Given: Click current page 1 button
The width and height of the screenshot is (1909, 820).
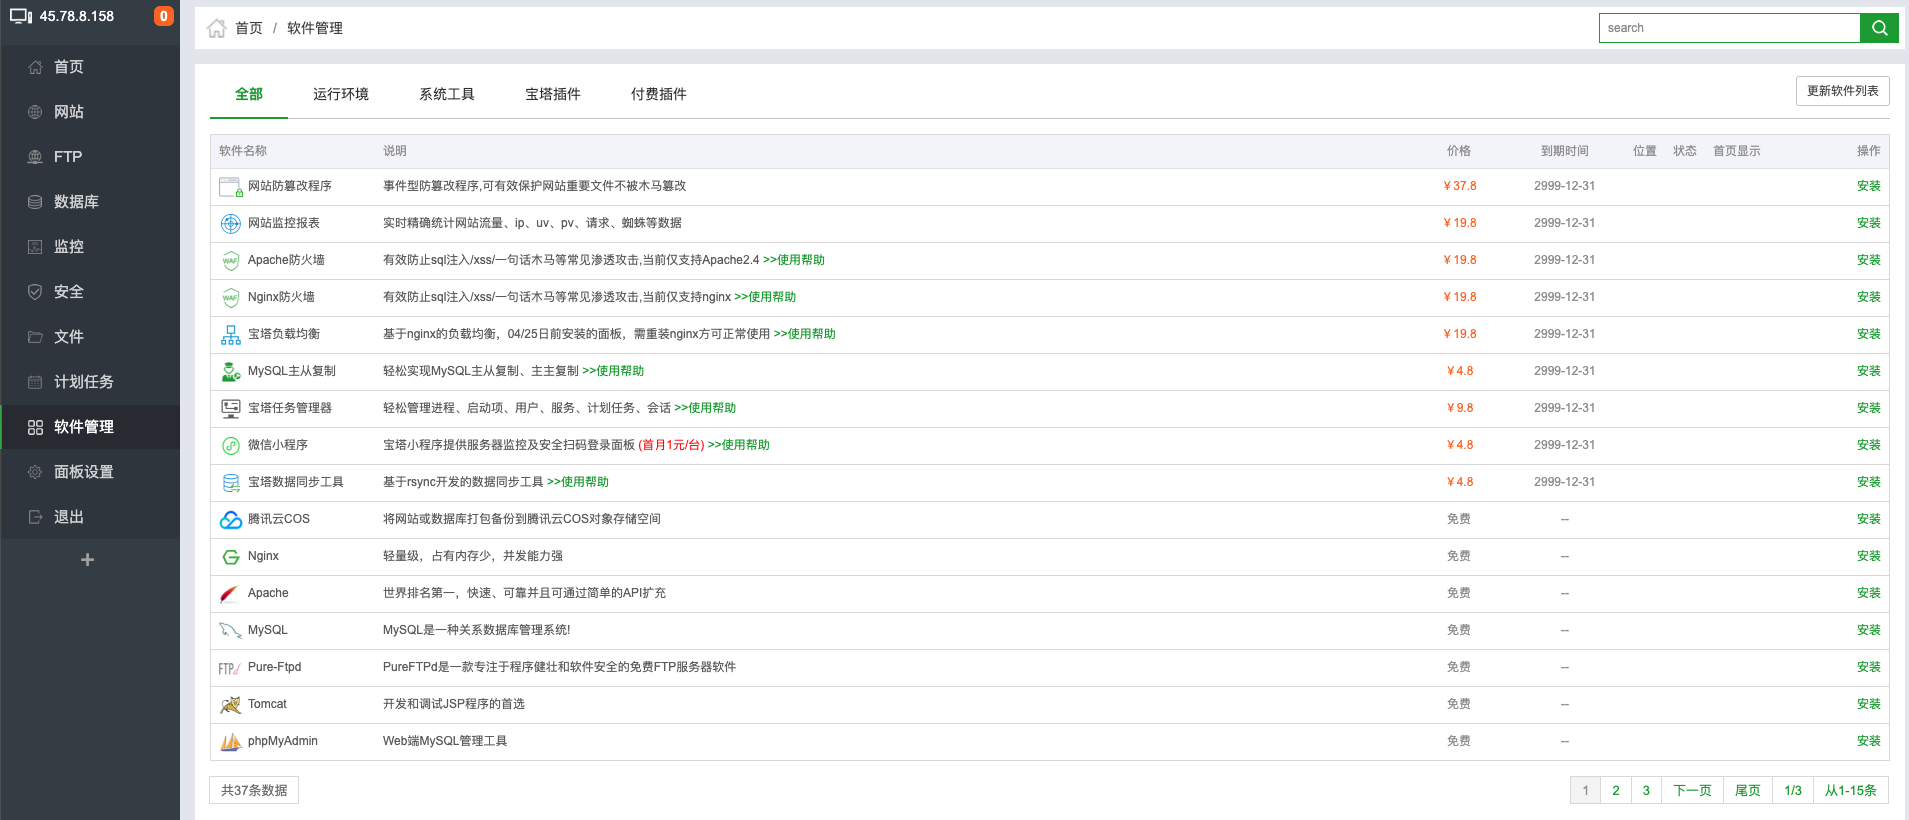Looking at the screenshot, I should click(x=1585, y=790).
